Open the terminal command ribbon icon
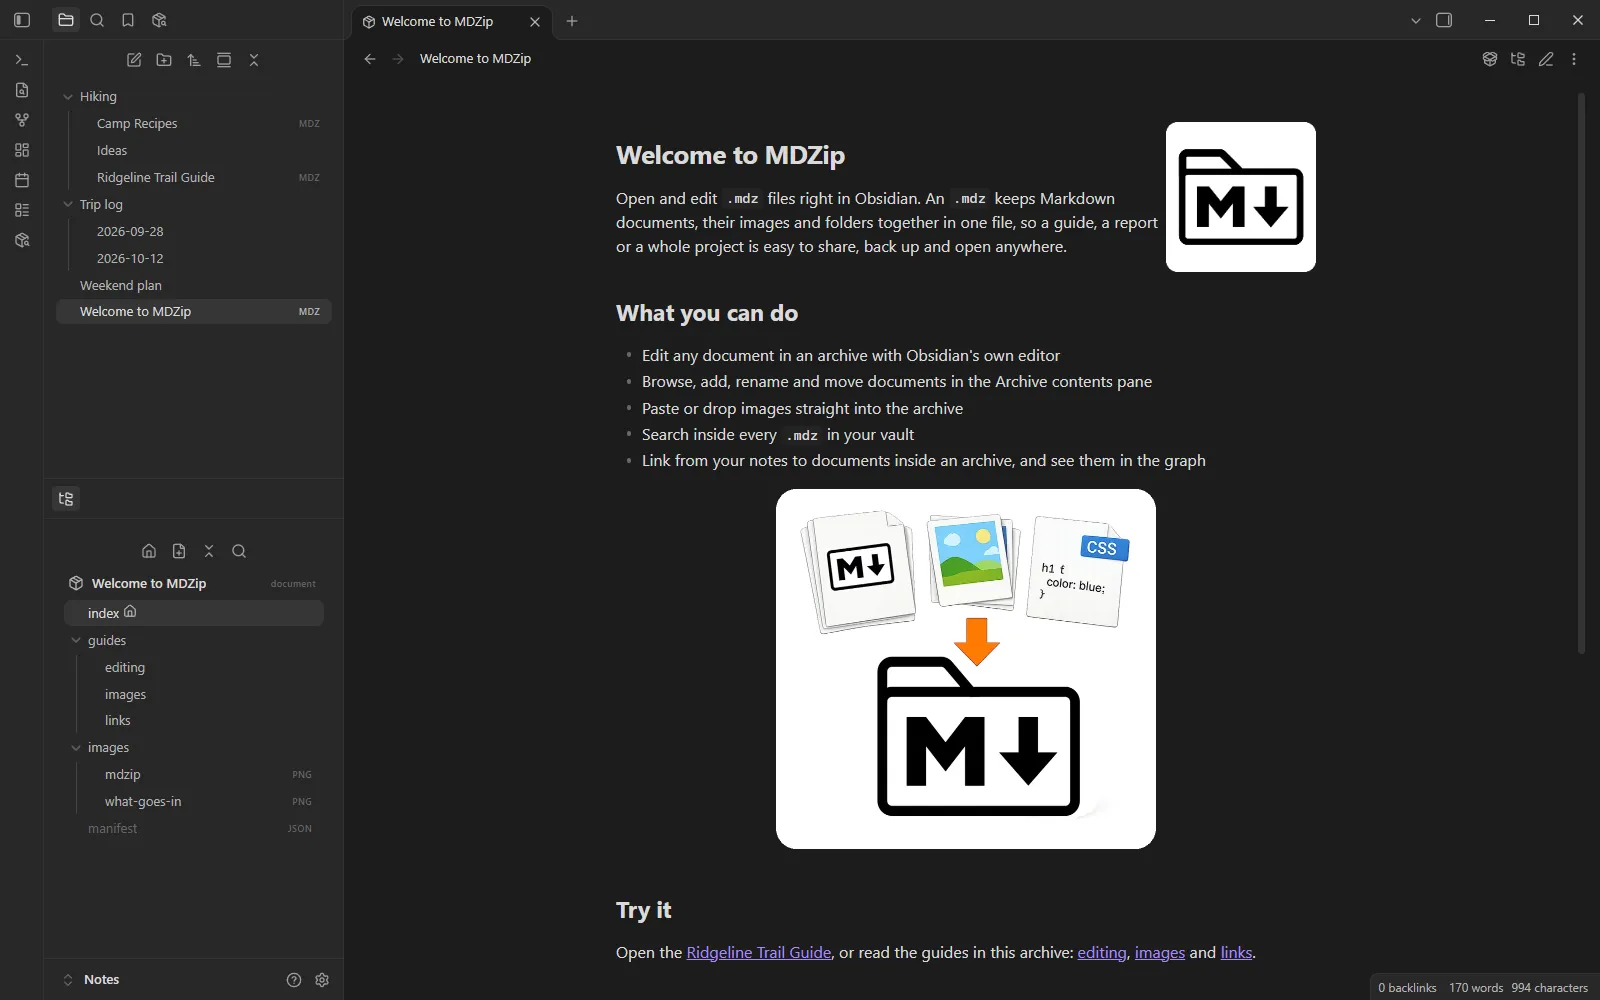 click(x=22, y=60)
